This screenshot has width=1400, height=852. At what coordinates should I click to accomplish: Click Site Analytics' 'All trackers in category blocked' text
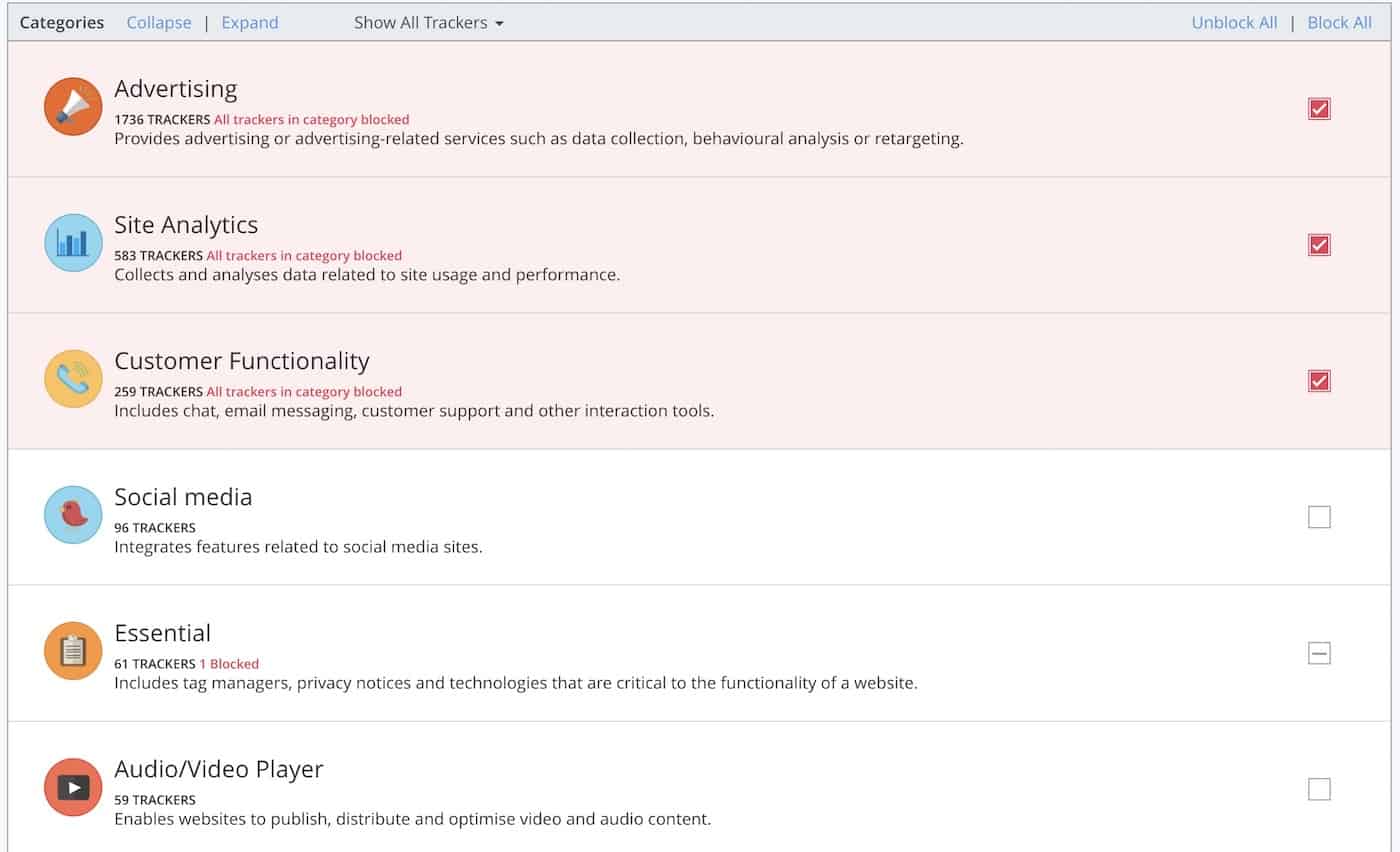[304, 255]
